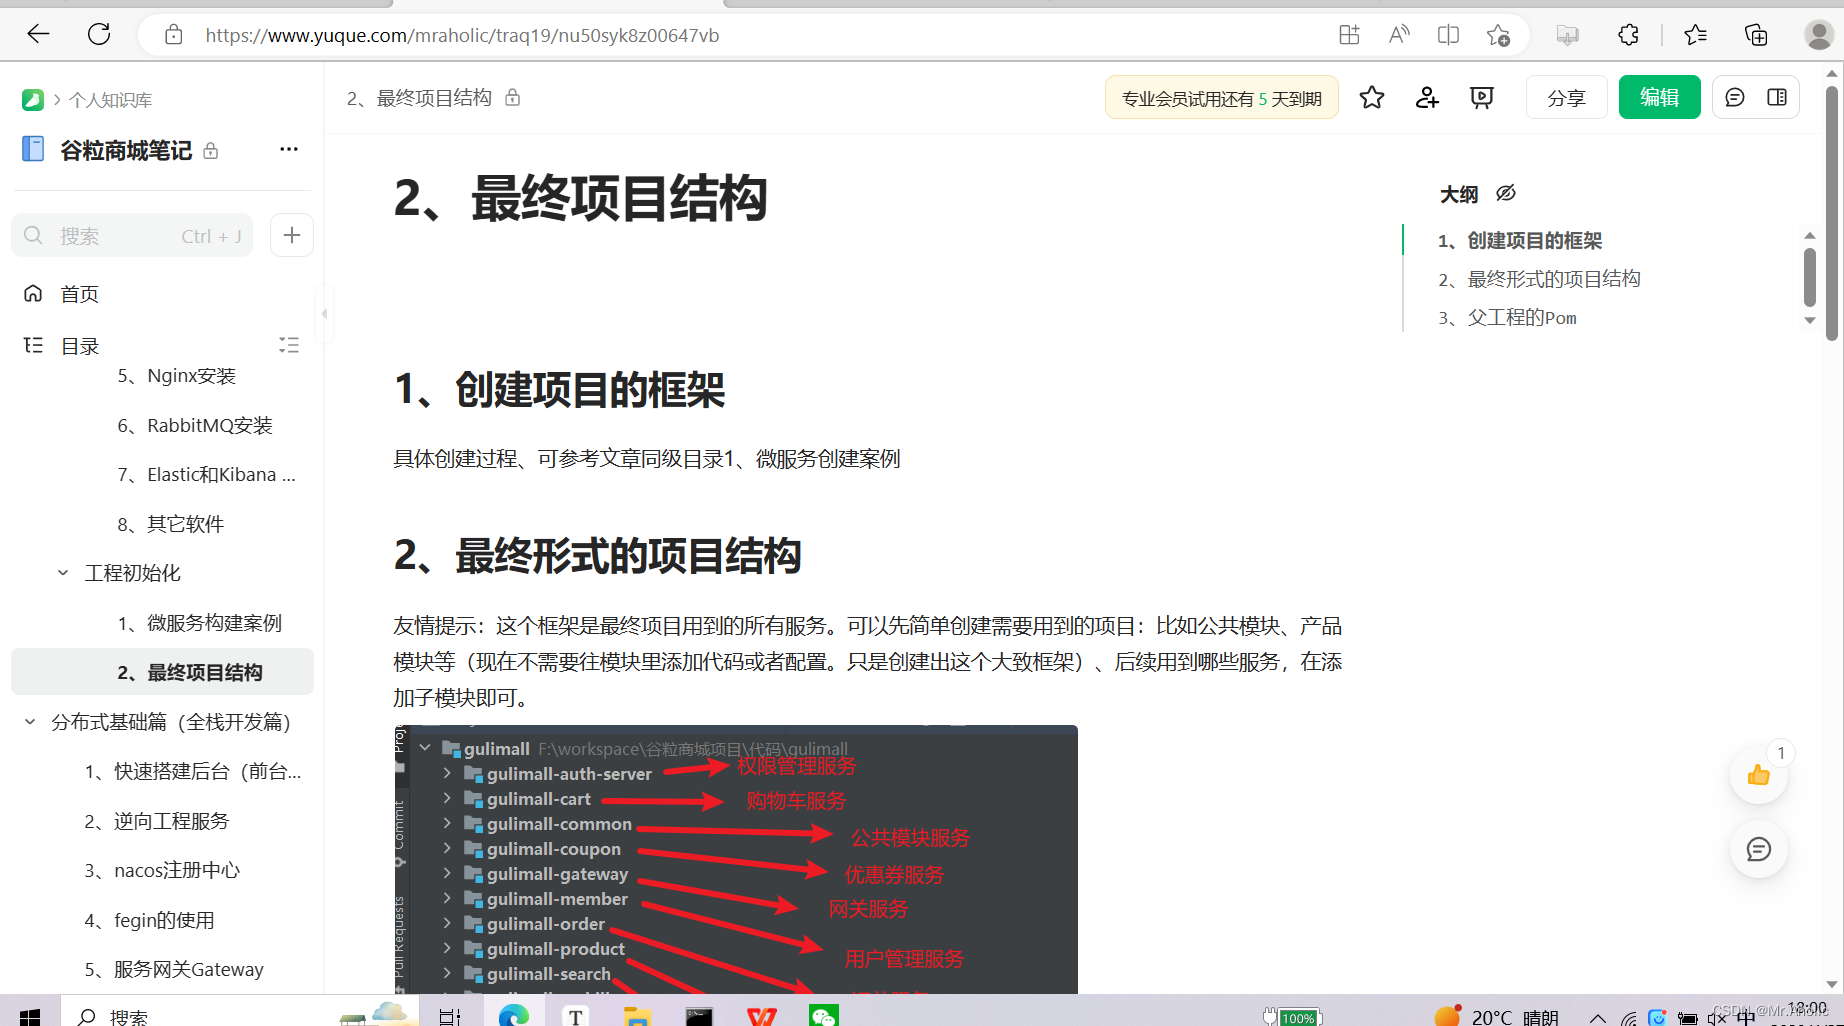Start presentation mode via the slideshow icon

(1481, 97)
